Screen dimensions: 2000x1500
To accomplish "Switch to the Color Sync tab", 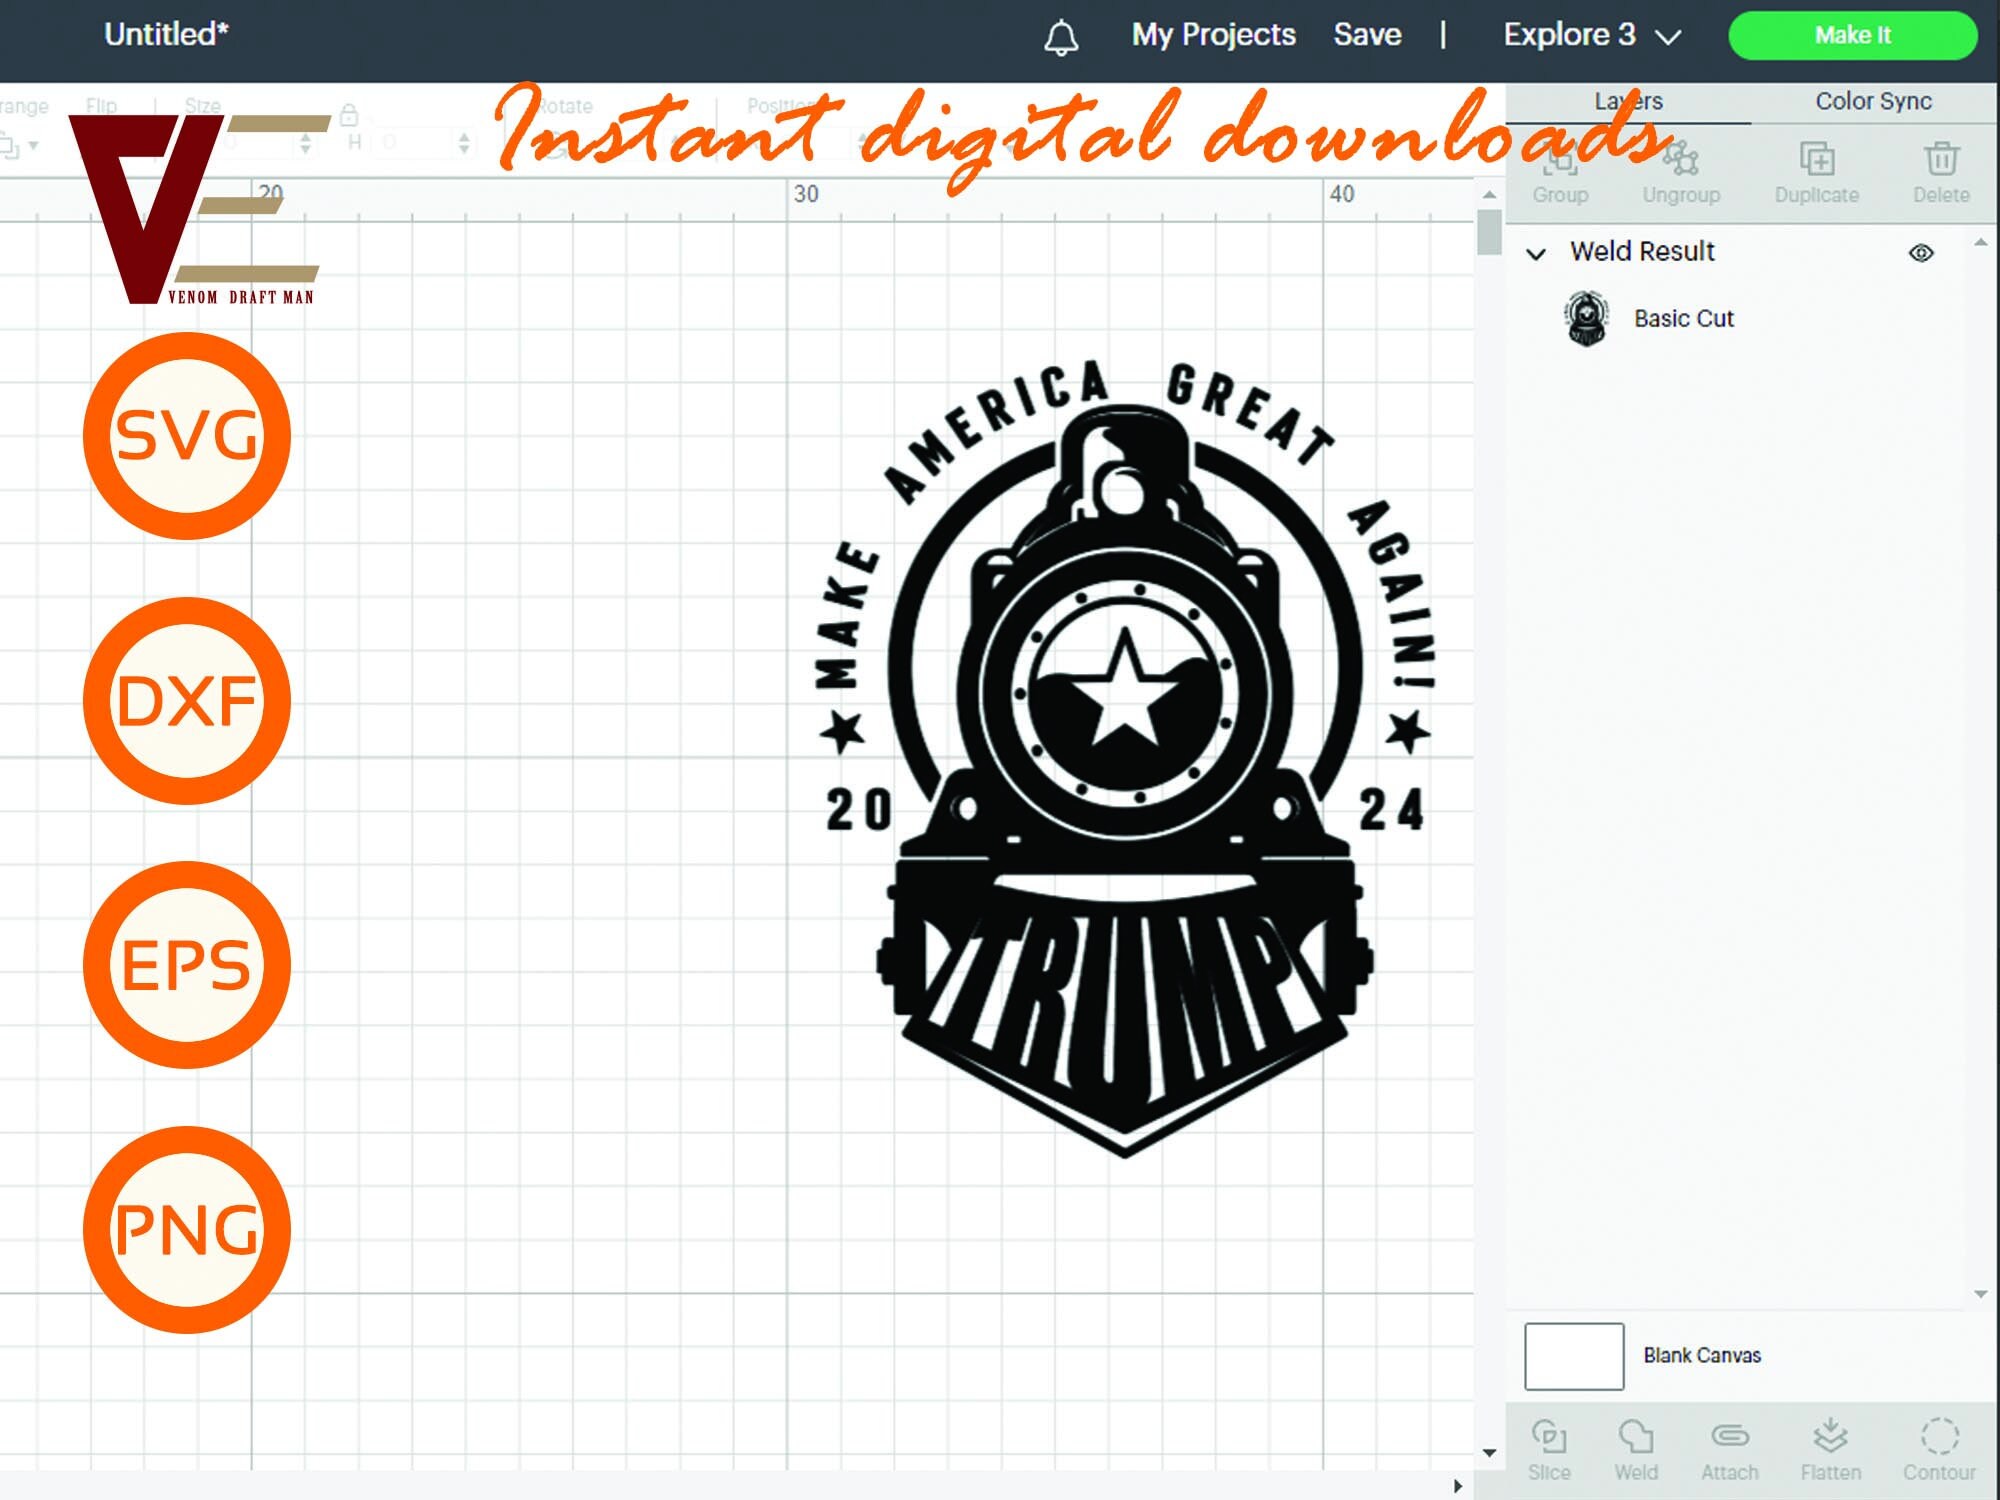I will (1873, 101).
